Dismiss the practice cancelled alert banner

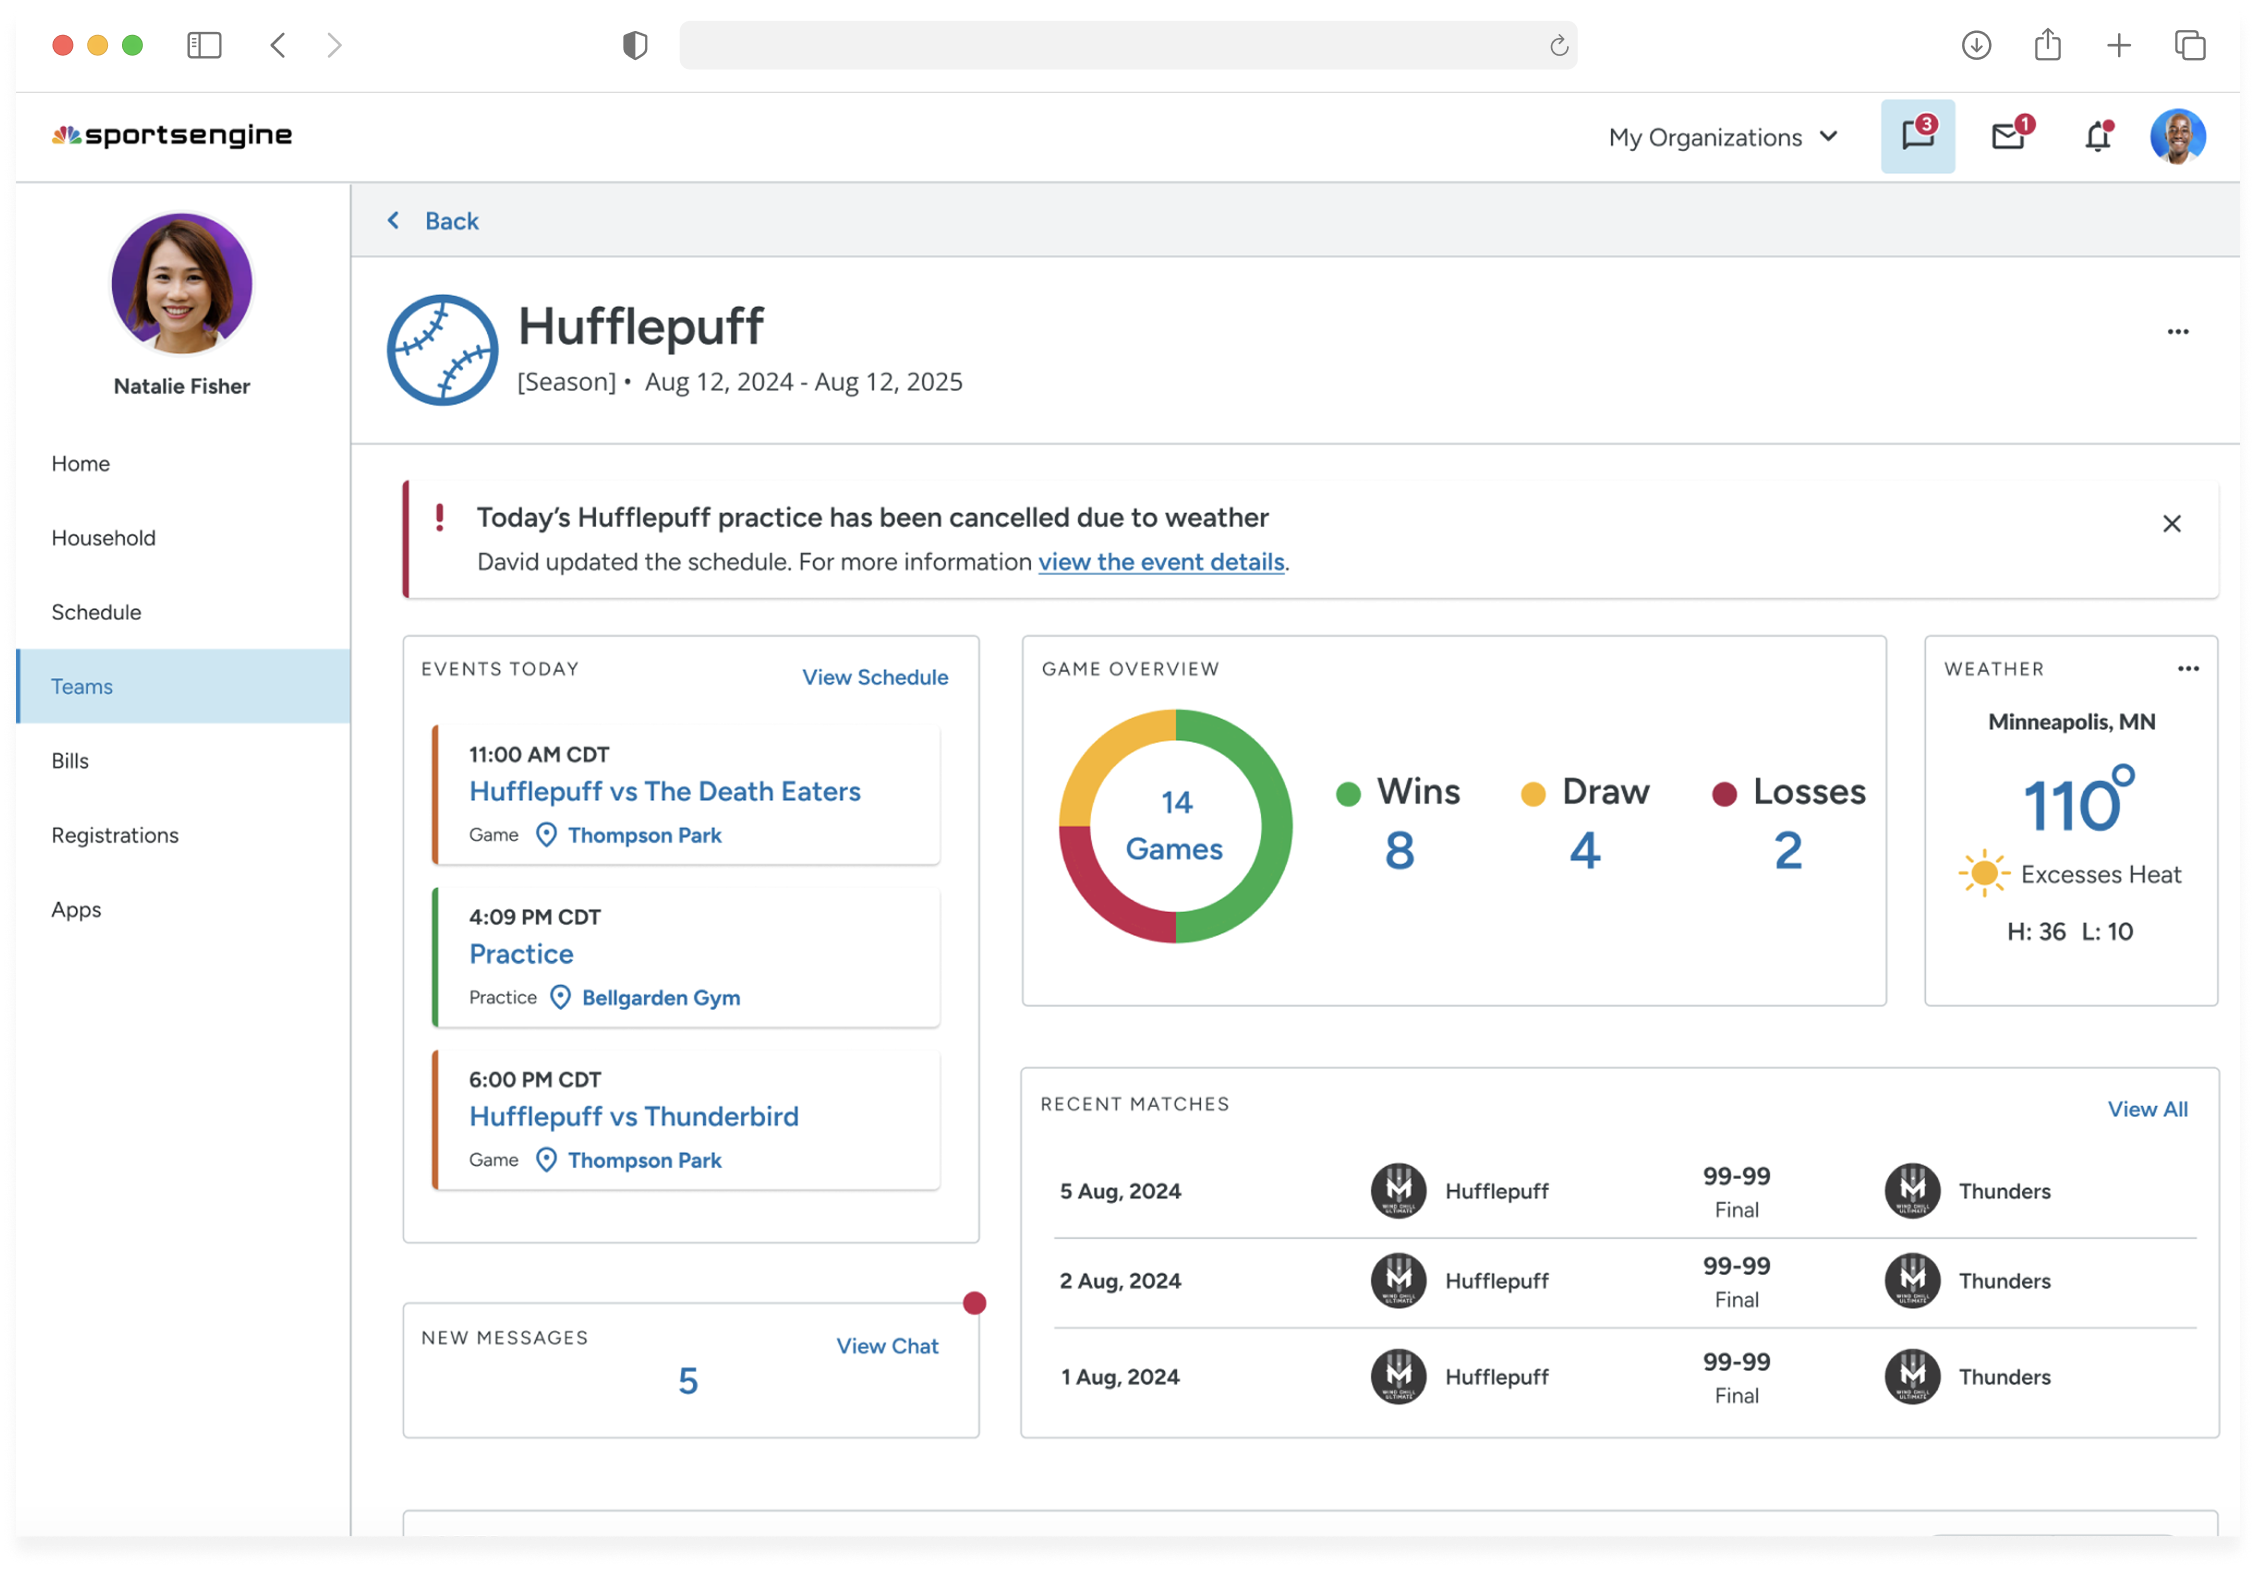tap(2171, 524)
